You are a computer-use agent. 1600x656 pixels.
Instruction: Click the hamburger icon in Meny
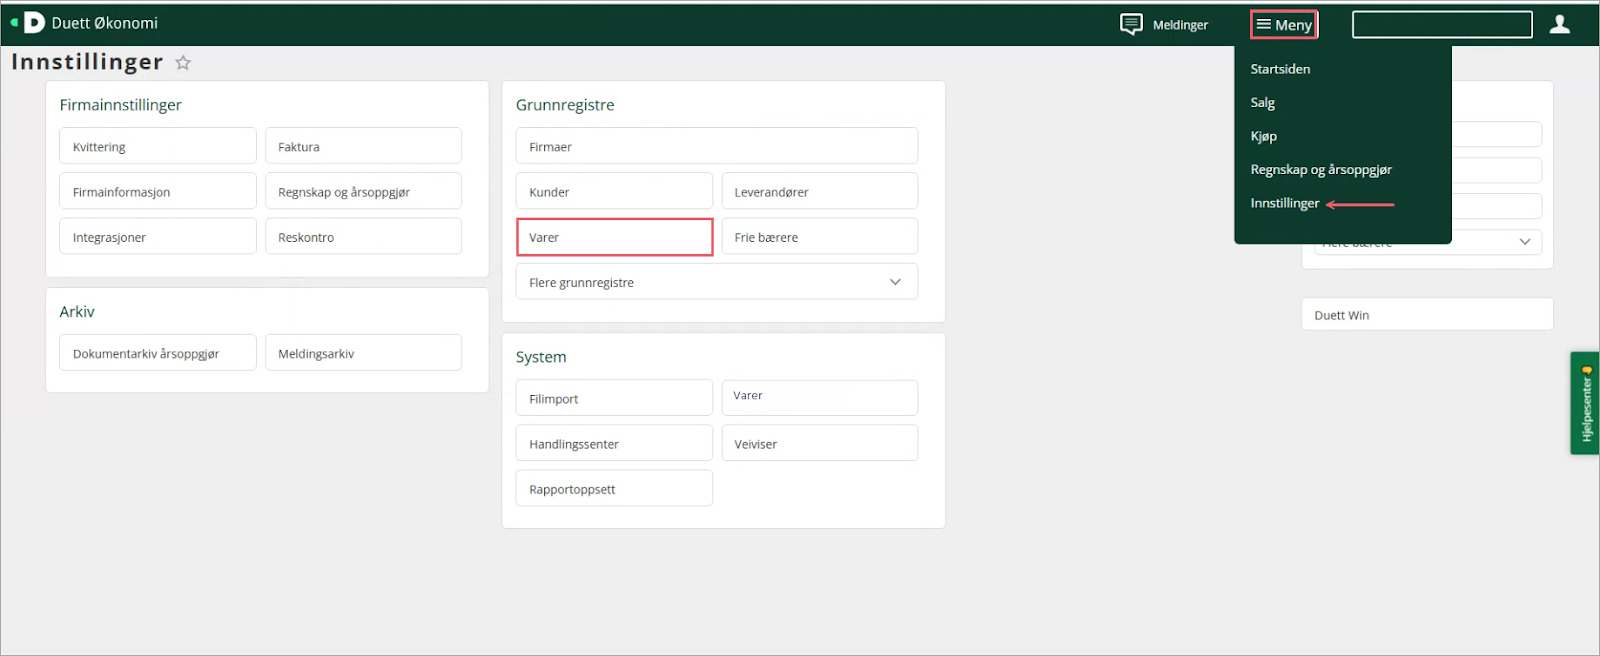point(1264,24)
